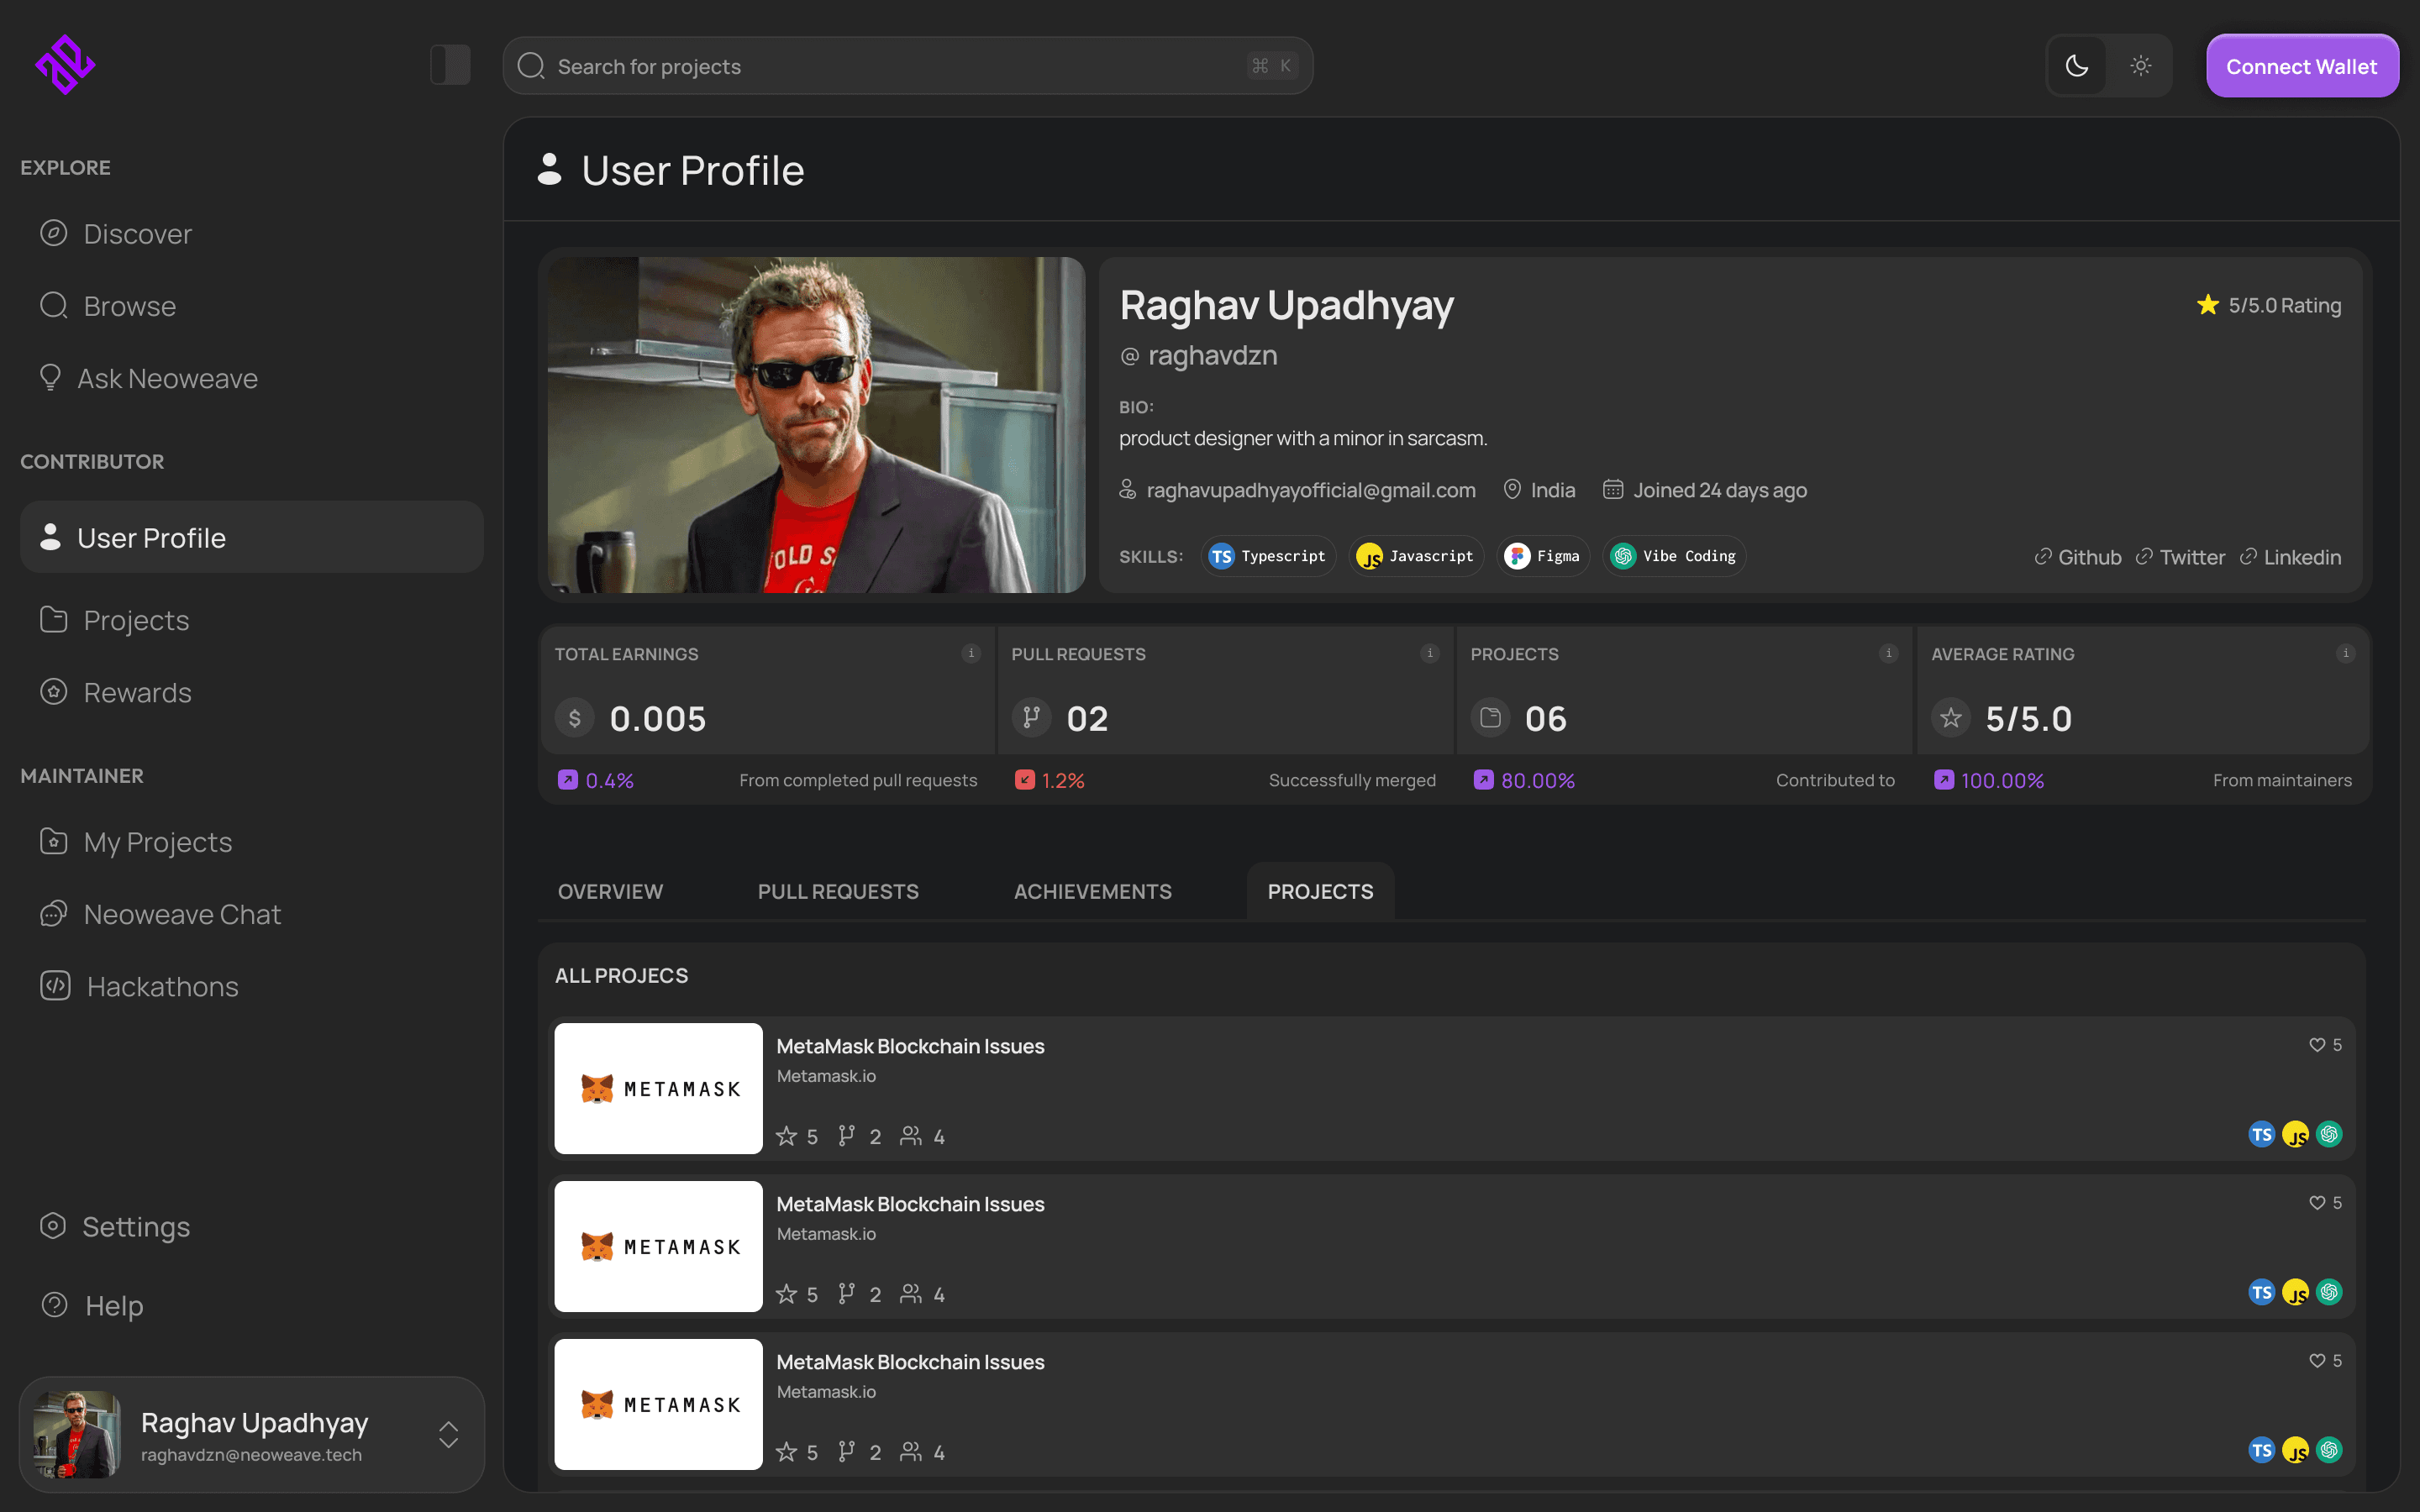Switch to light mode sun

[2140, 66]
